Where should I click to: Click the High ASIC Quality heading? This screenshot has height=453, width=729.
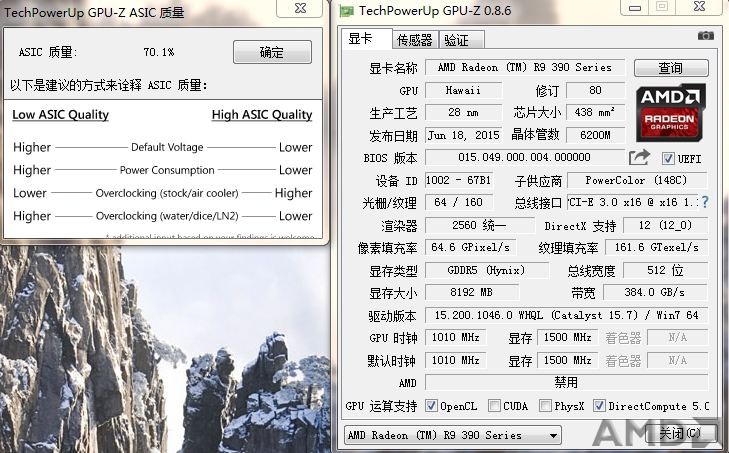tap(262, 114)
